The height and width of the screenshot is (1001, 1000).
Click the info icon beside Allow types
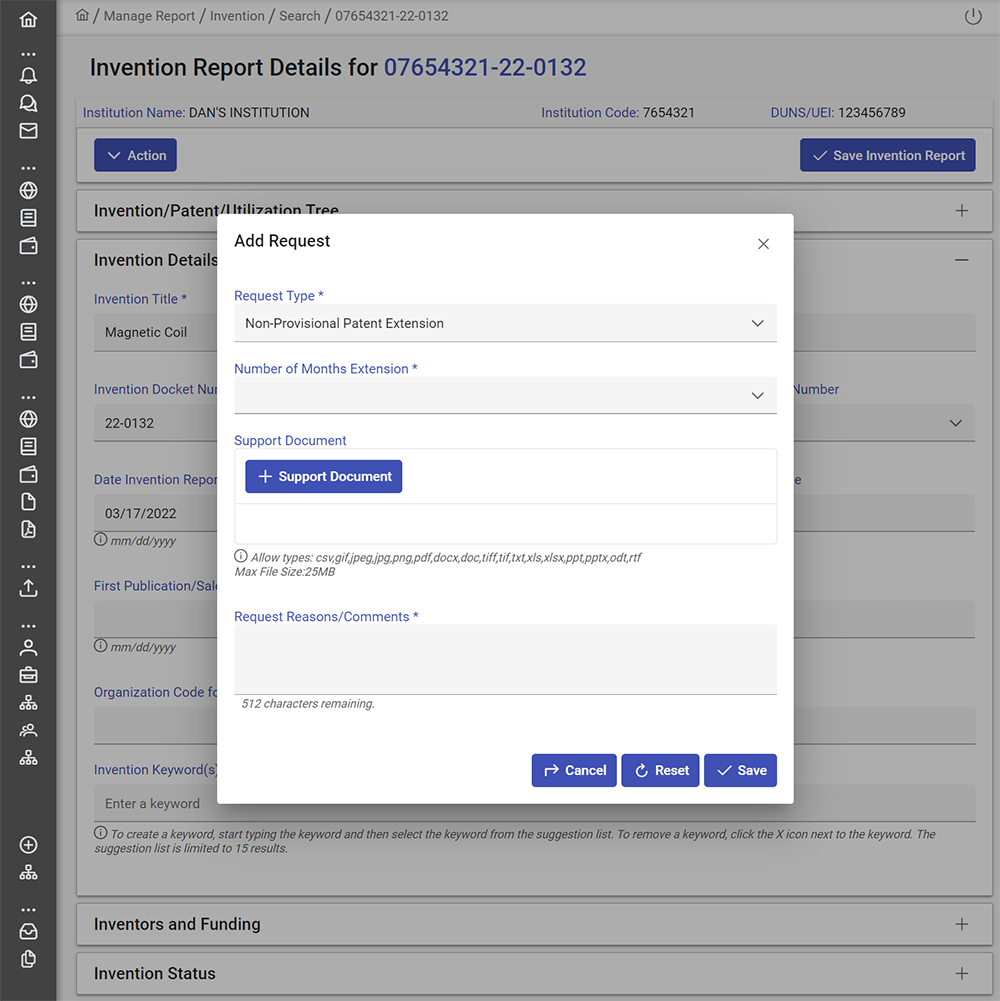coord(240,556)
